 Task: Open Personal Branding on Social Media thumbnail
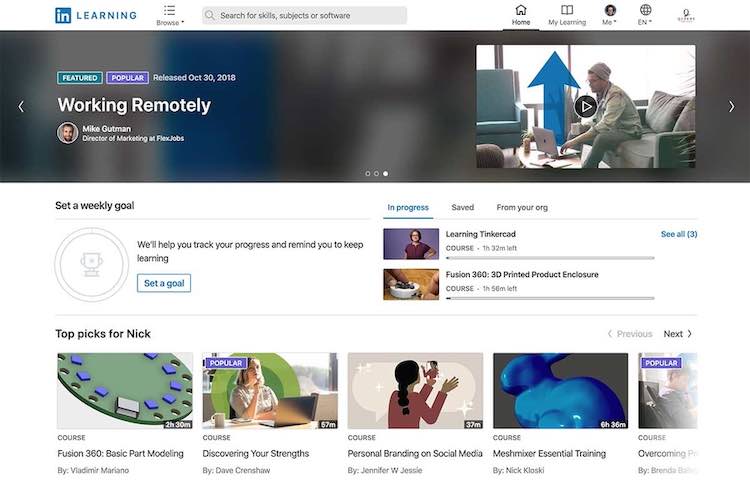[415, 390]
